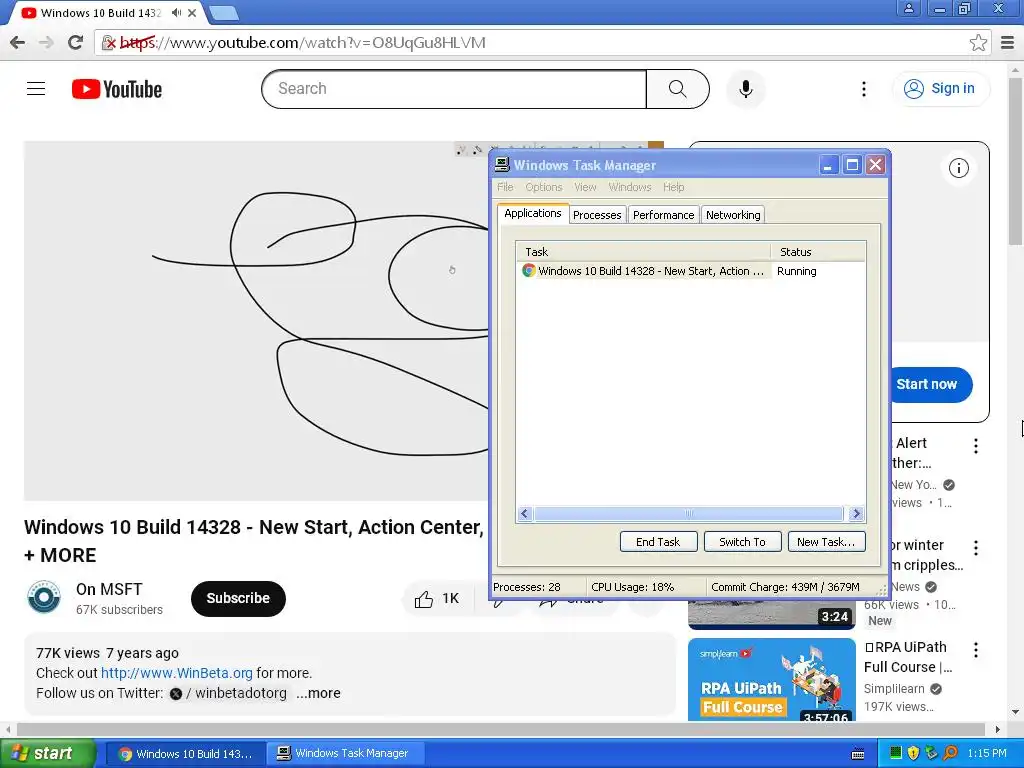This screenshot has width=1024, height=768.
Task: Open Windows menu in Task Manager
Action: click(630, 187)
